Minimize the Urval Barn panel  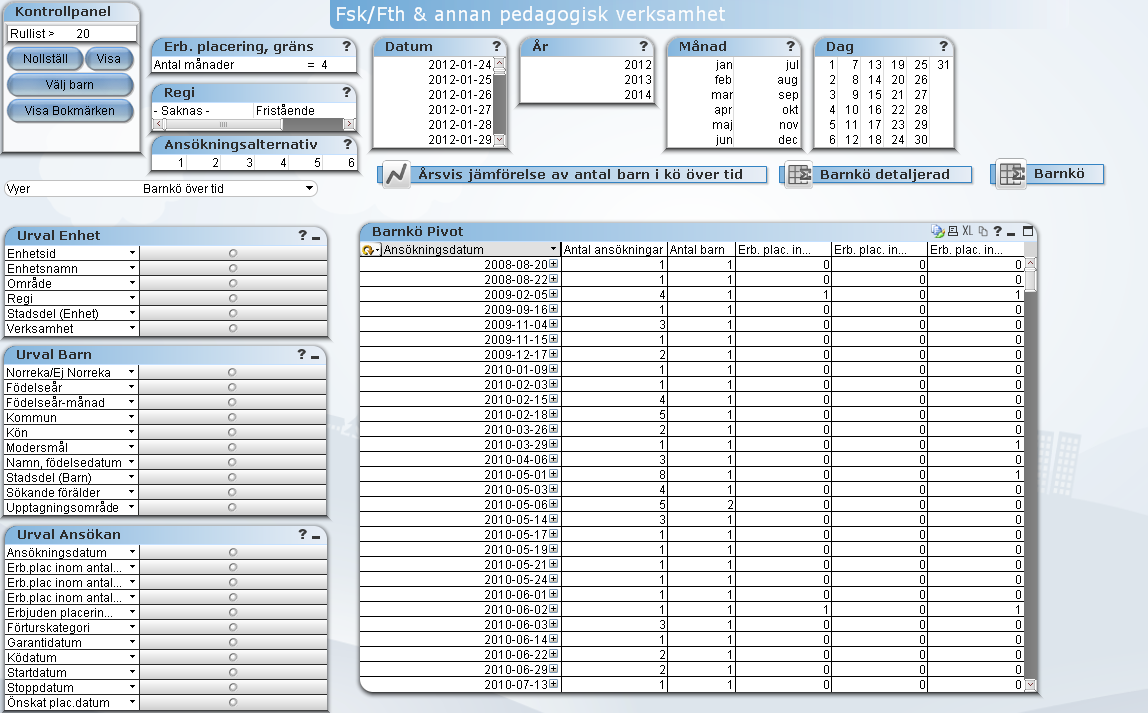click(315, 356)
